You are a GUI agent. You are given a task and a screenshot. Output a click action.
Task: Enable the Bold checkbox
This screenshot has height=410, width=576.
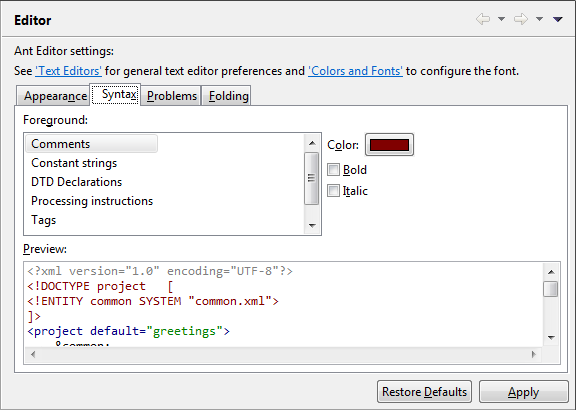tap(334, 170)
